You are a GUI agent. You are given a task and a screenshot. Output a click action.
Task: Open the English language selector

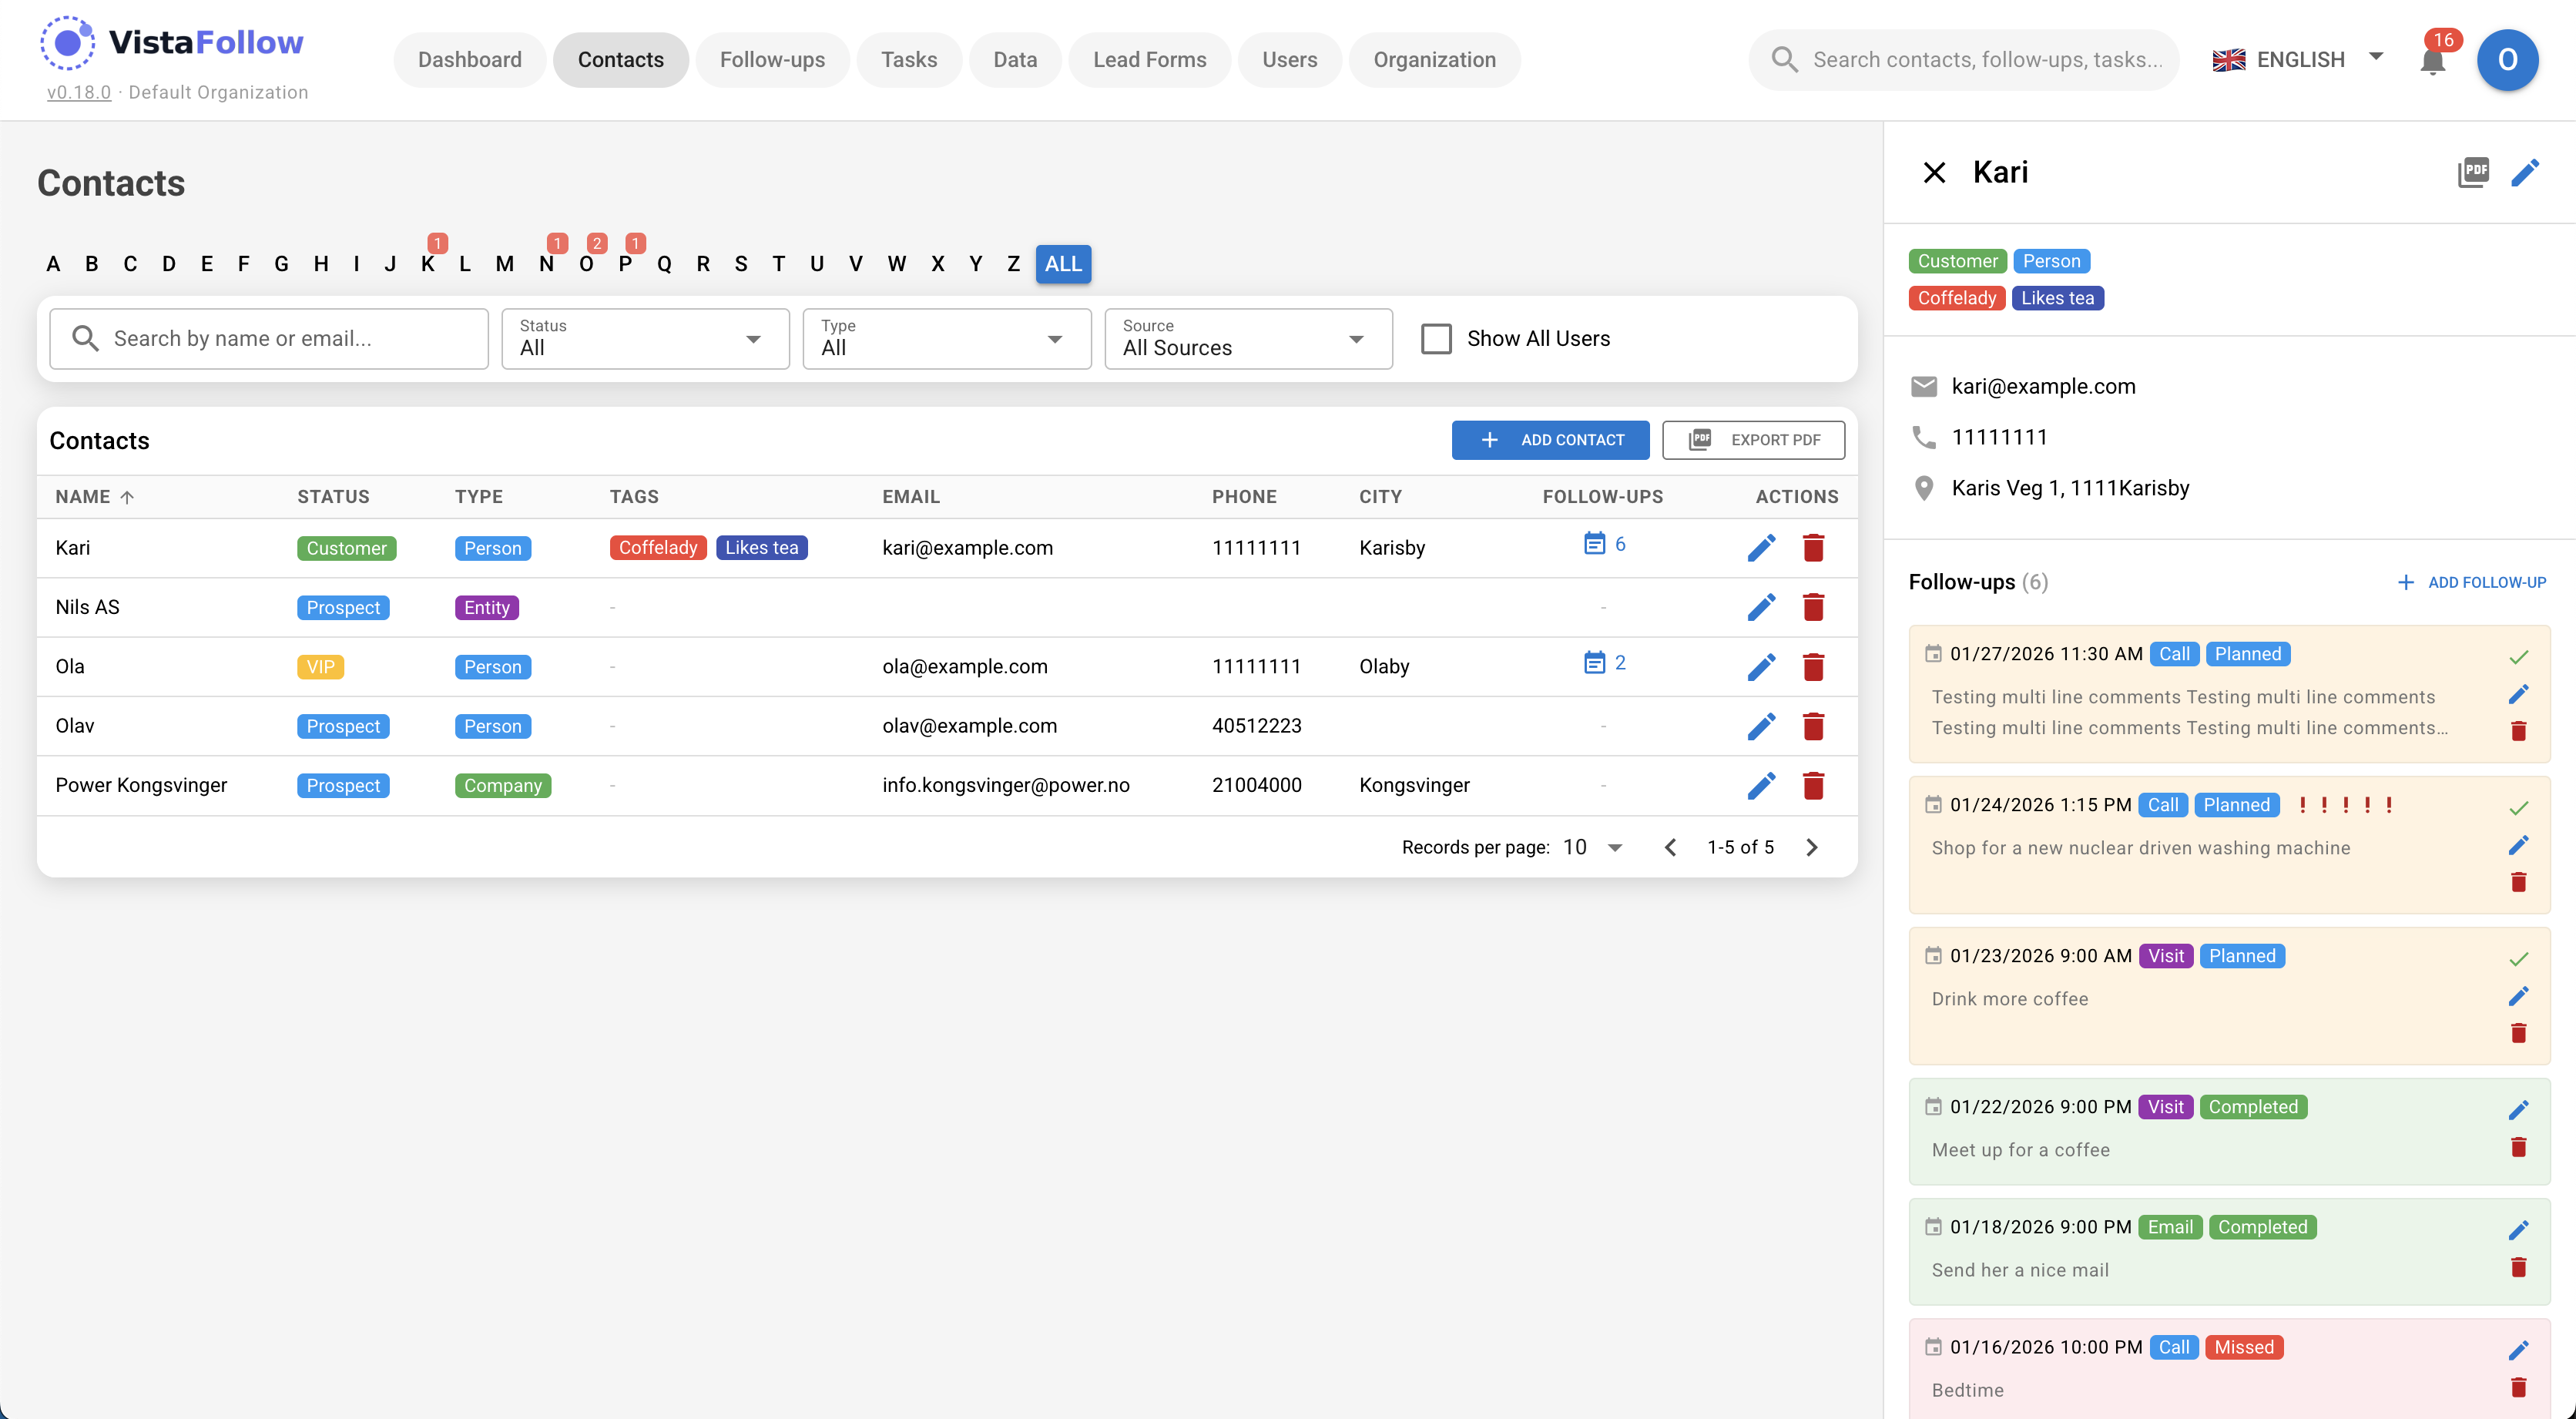[2299, 60]
